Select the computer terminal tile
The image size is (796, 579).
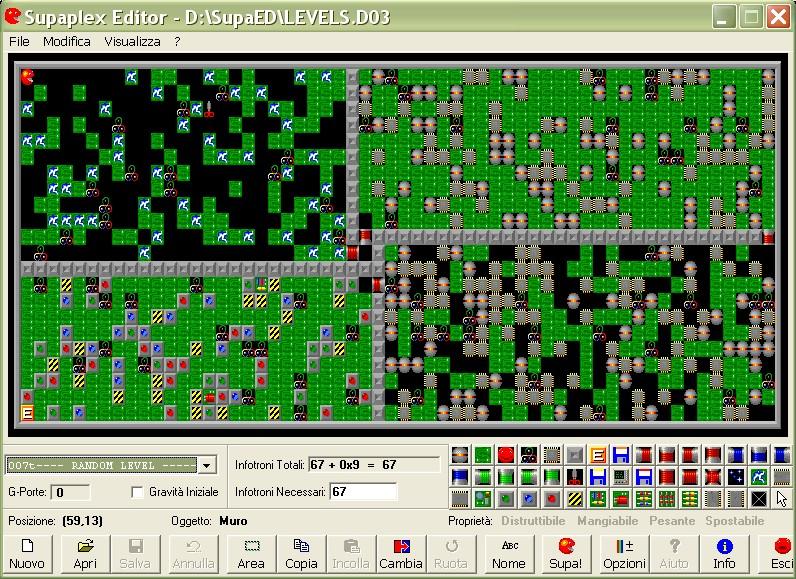point(620,476)
